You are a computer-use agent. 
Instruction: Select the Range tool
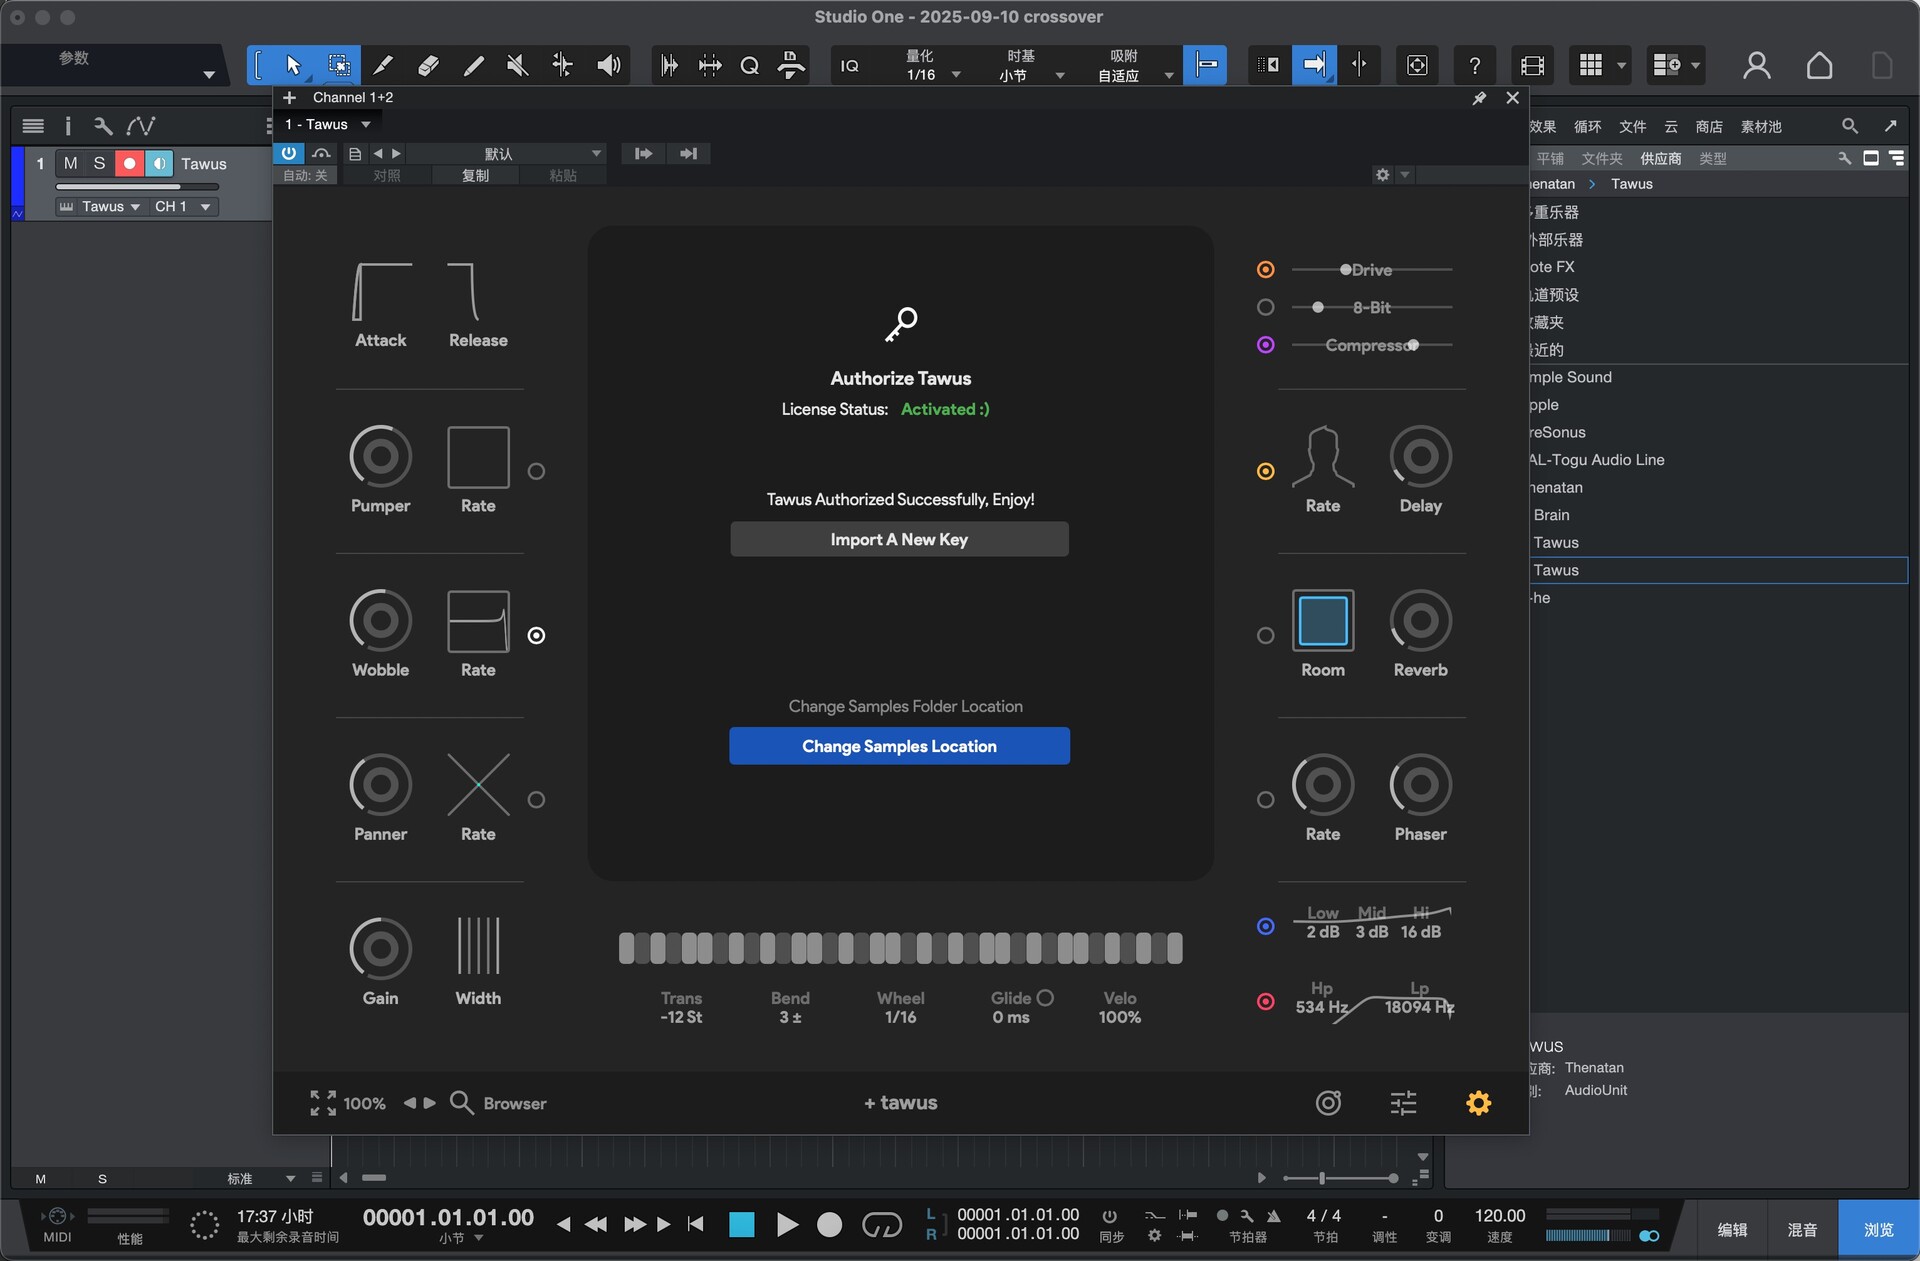(x=339, y=65)
